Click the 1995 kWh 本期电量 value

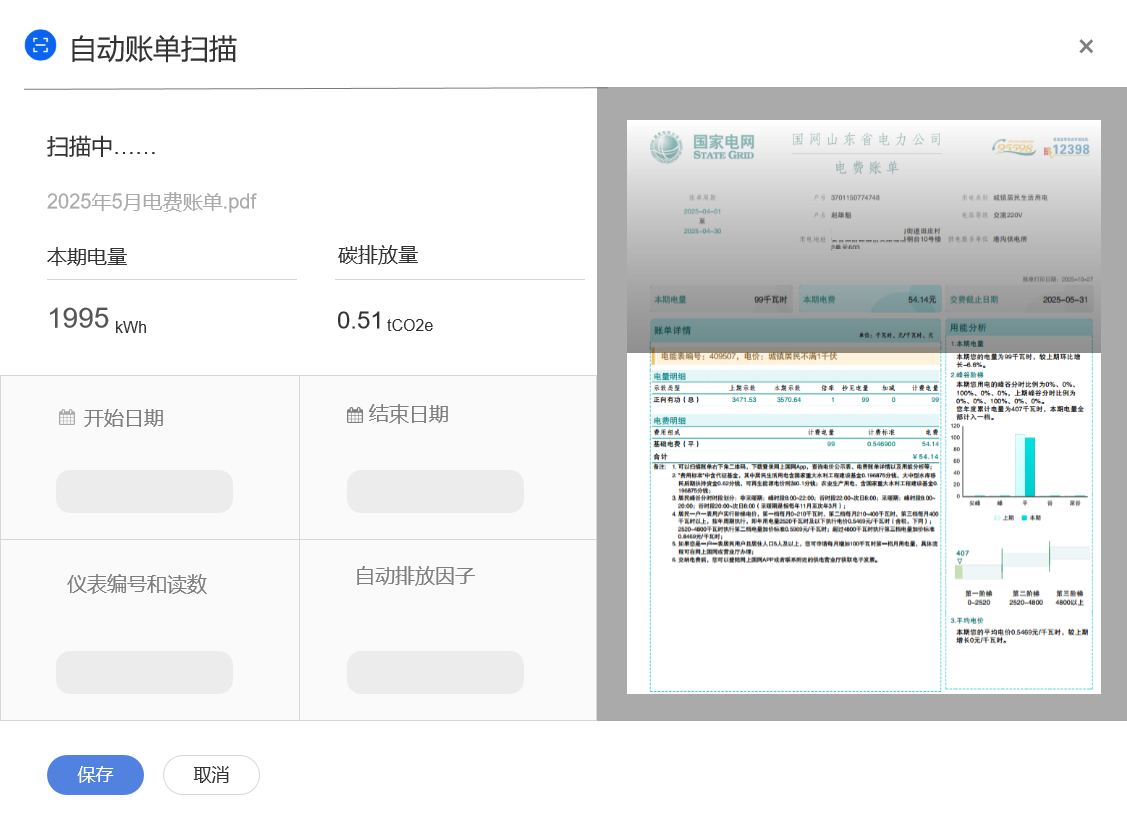tap(96, 320)
